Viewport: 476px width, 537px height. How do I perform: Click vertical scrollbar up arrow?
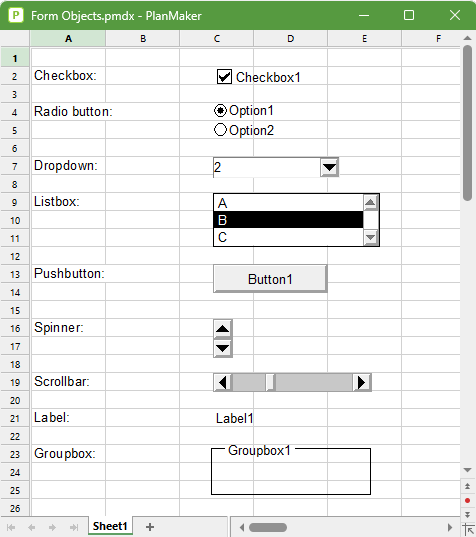467,38
